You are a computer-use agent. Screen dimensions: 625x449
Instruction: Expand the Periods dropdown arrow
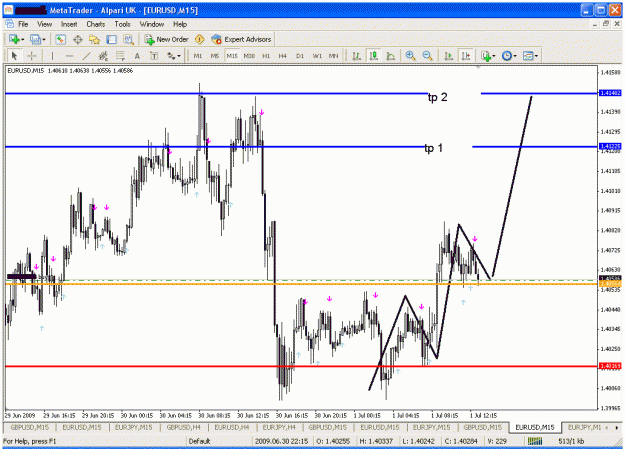point(515,56)
